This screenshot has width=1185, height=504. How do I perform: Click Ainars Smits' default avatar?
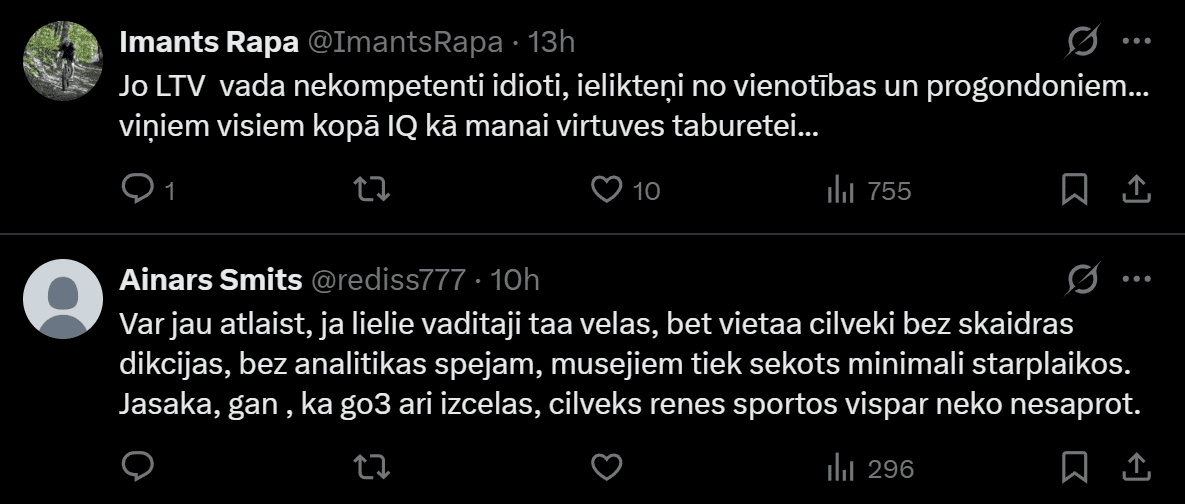tap(63, 299)
